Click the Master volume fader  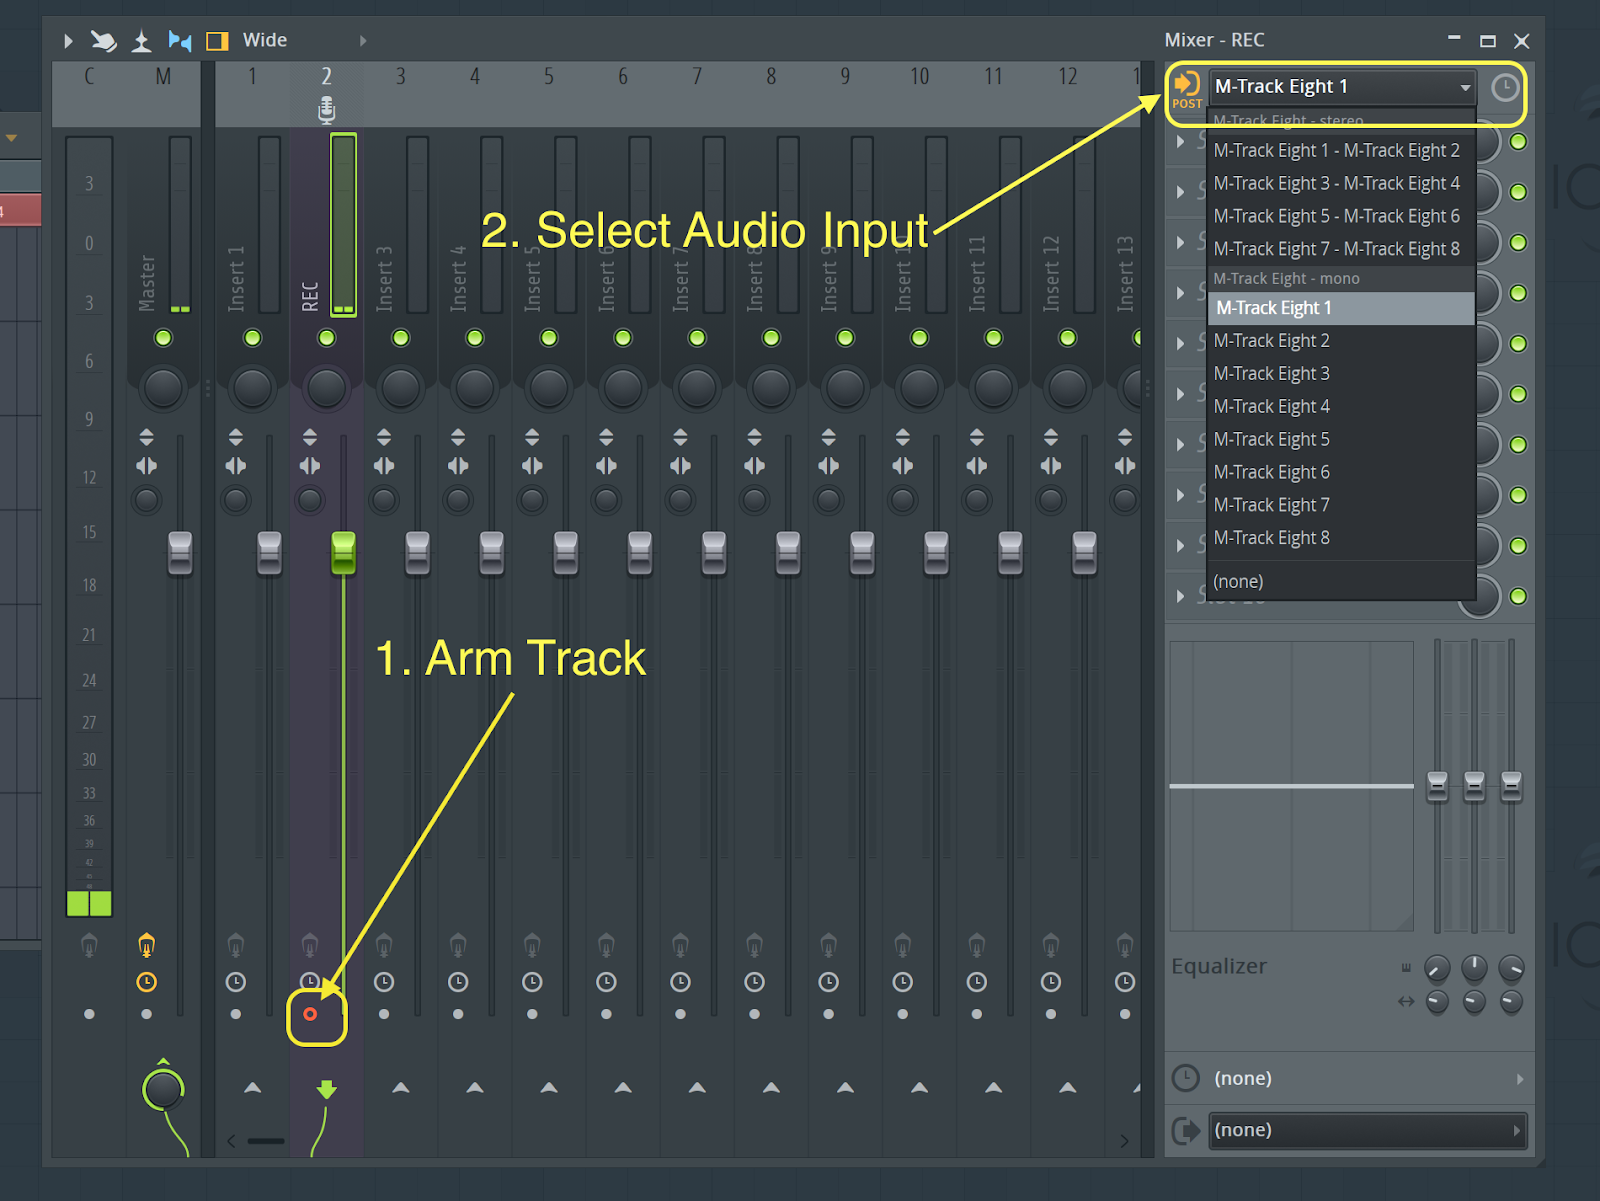point(180,553)
